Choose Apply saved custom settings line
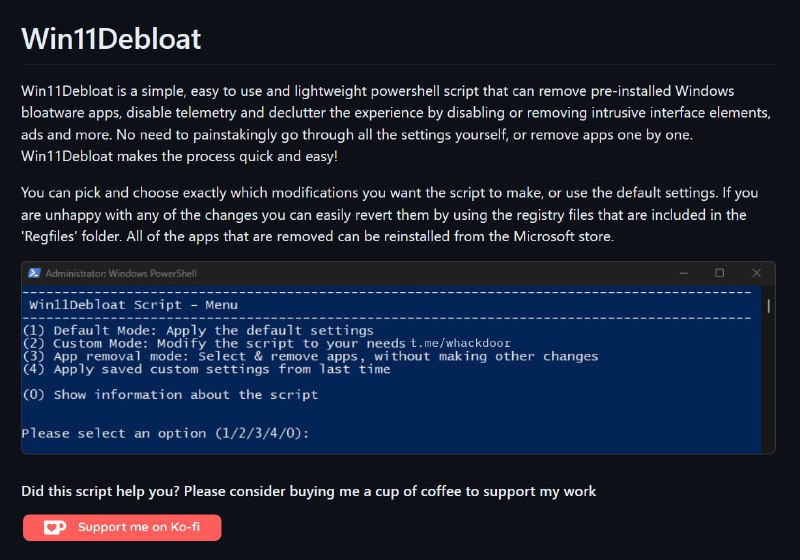The height and width of the screenshot is (560, 800). click(206, 369)
